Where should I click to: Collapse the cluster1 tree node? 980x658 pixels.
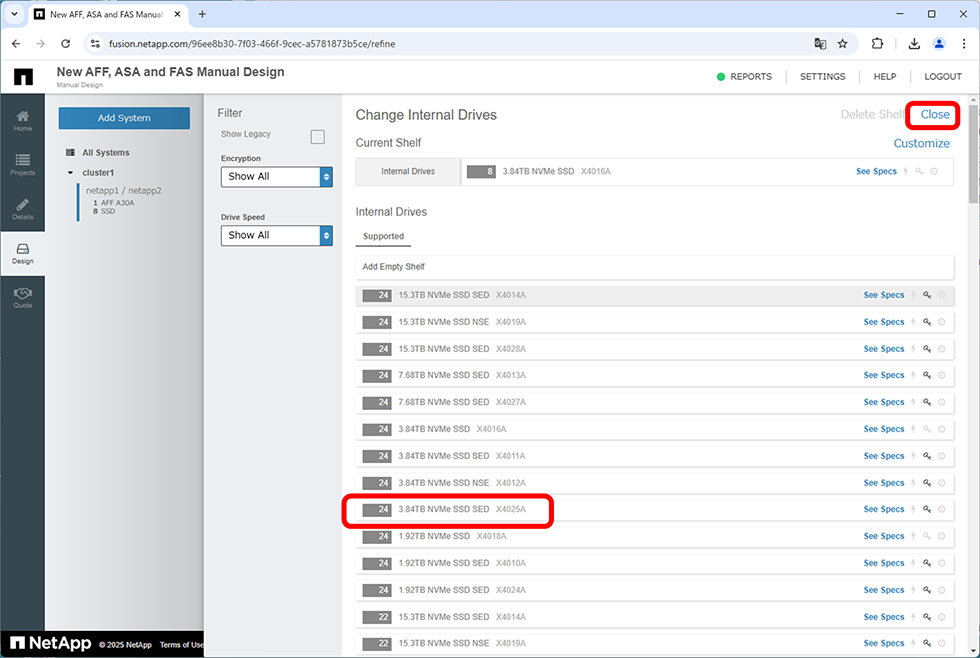pos(70,172)
